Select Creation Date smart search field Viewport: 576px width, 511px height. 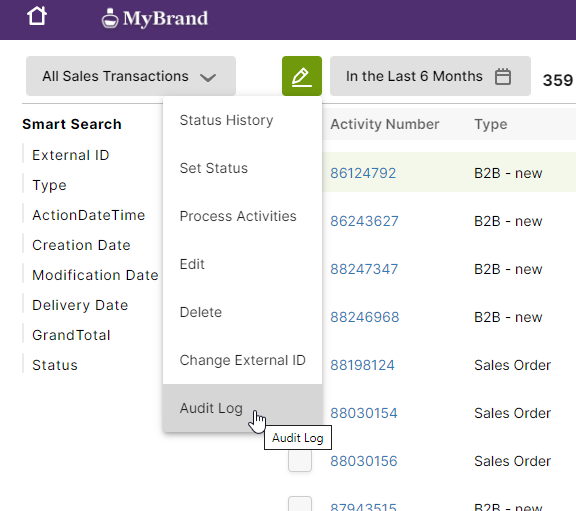click(81, 245)
